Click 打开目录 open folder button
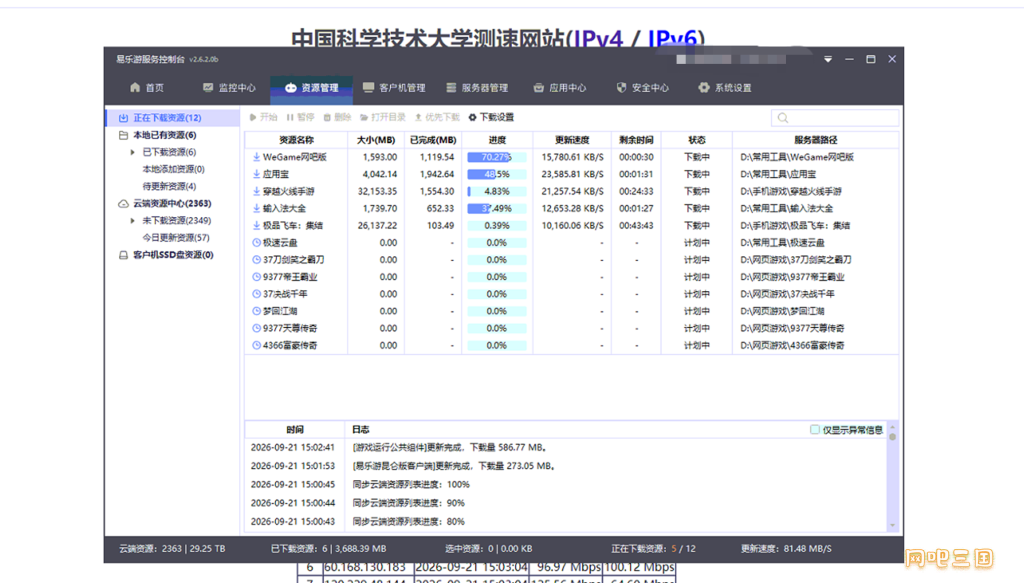1024x583 pixels. click(x=383, y=118)
